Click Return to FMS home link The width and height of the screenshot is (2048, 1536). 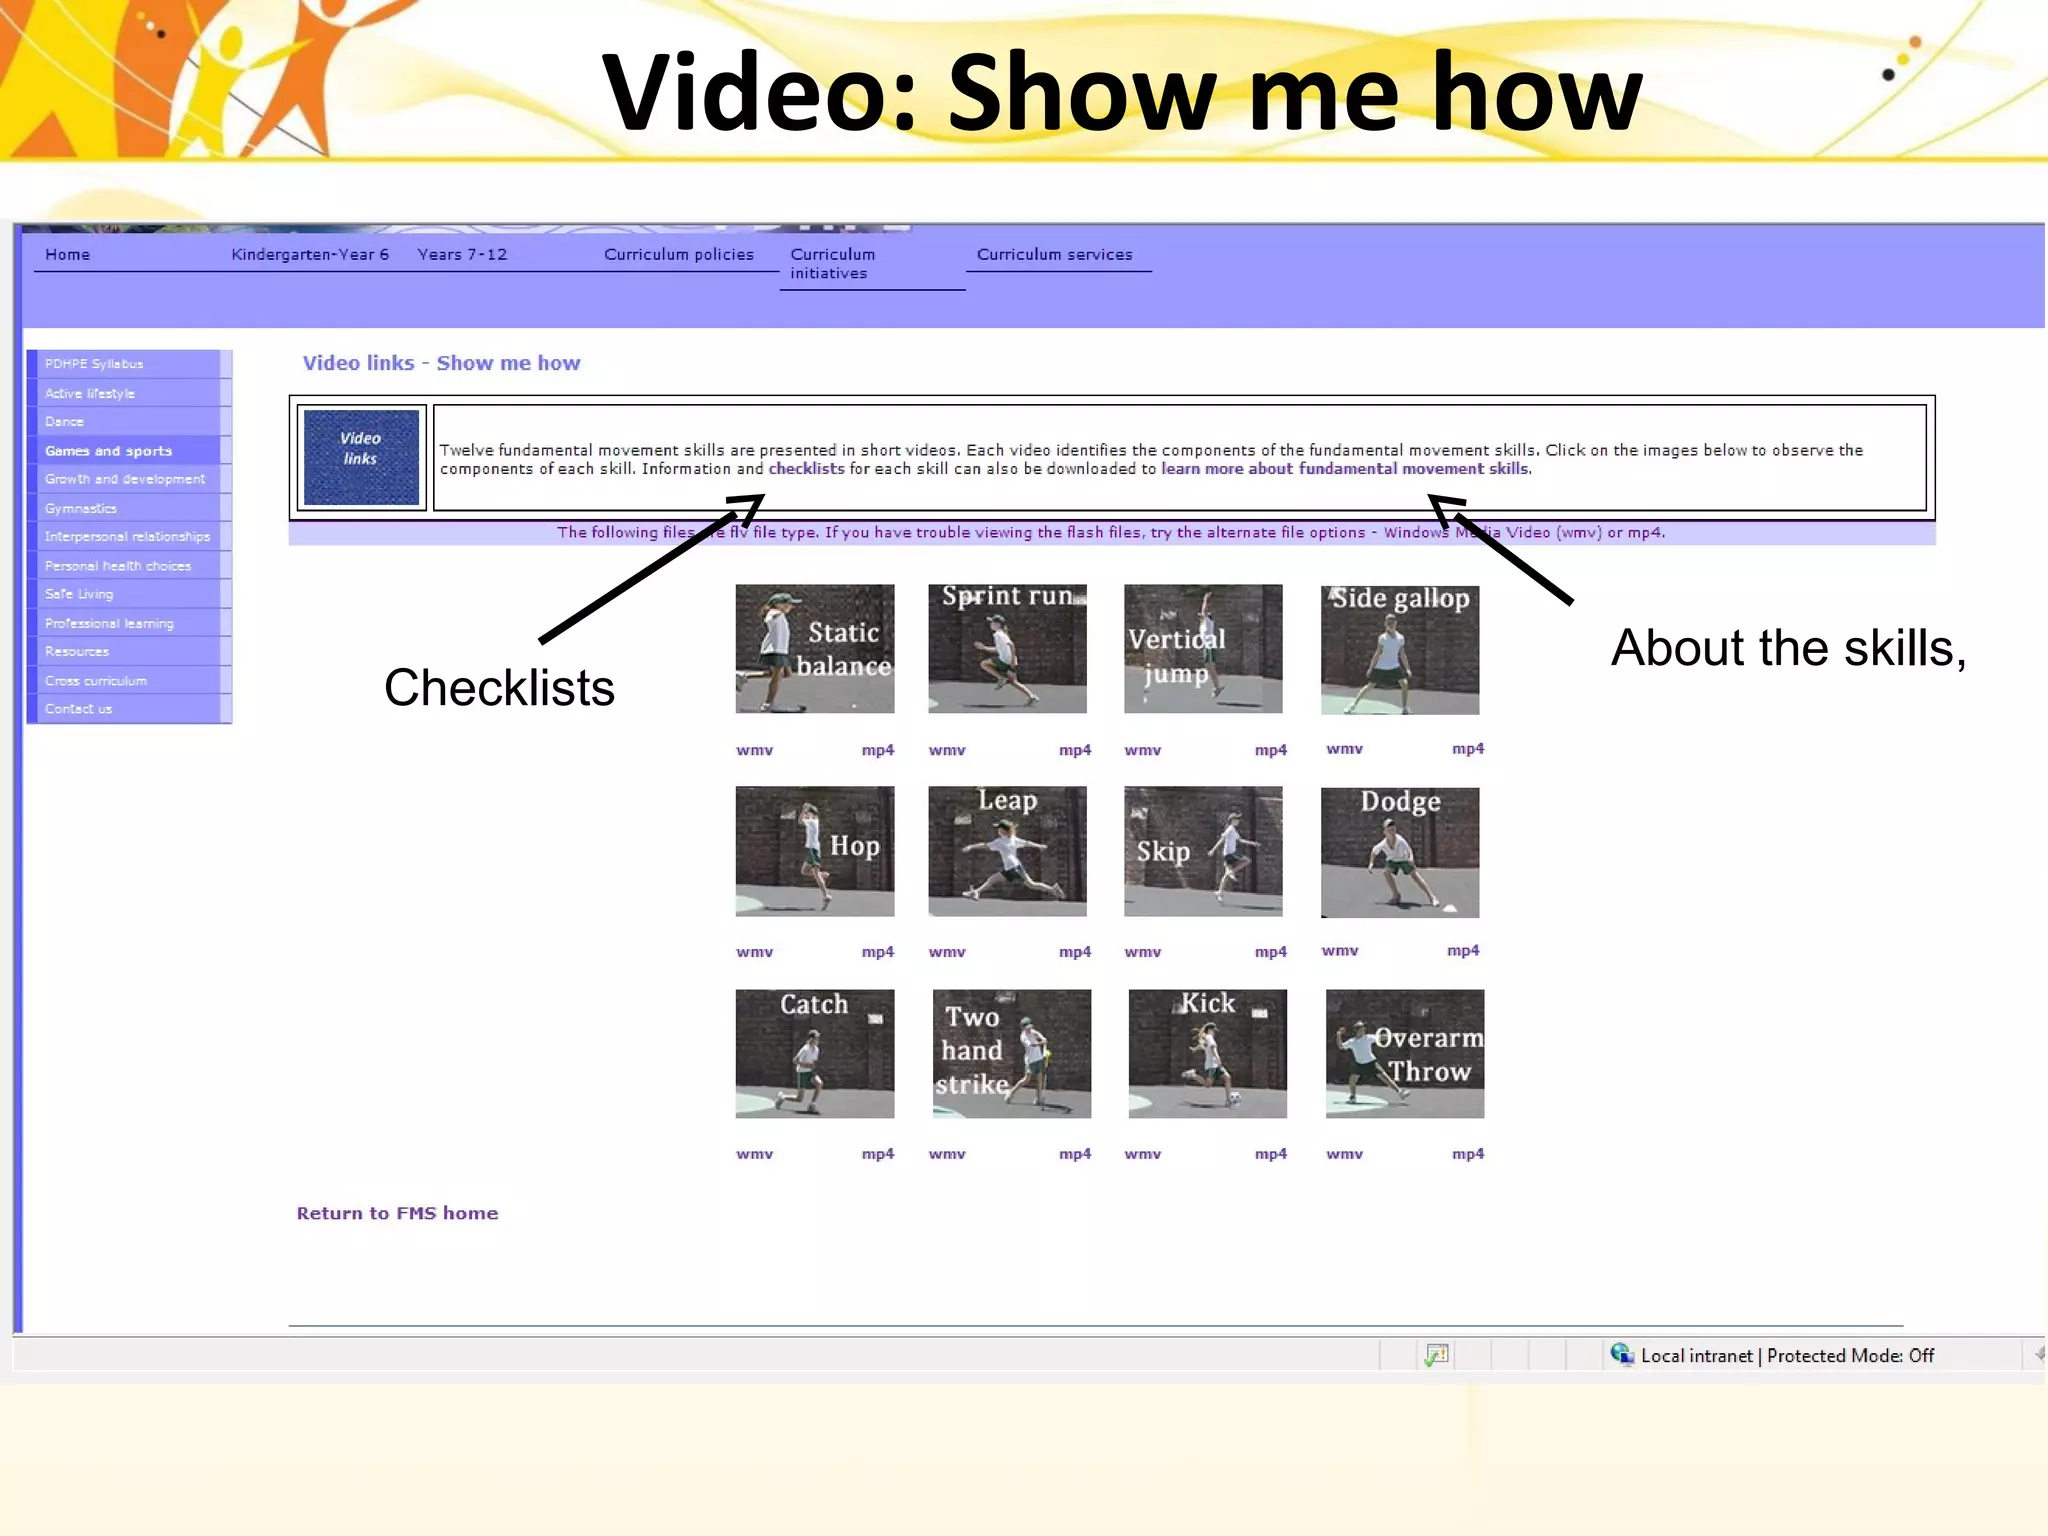(x=397, y=1213)
